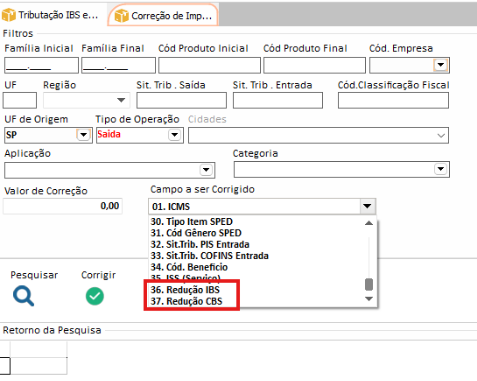Open the Tipo de Operação dropdown

(174, 135)
